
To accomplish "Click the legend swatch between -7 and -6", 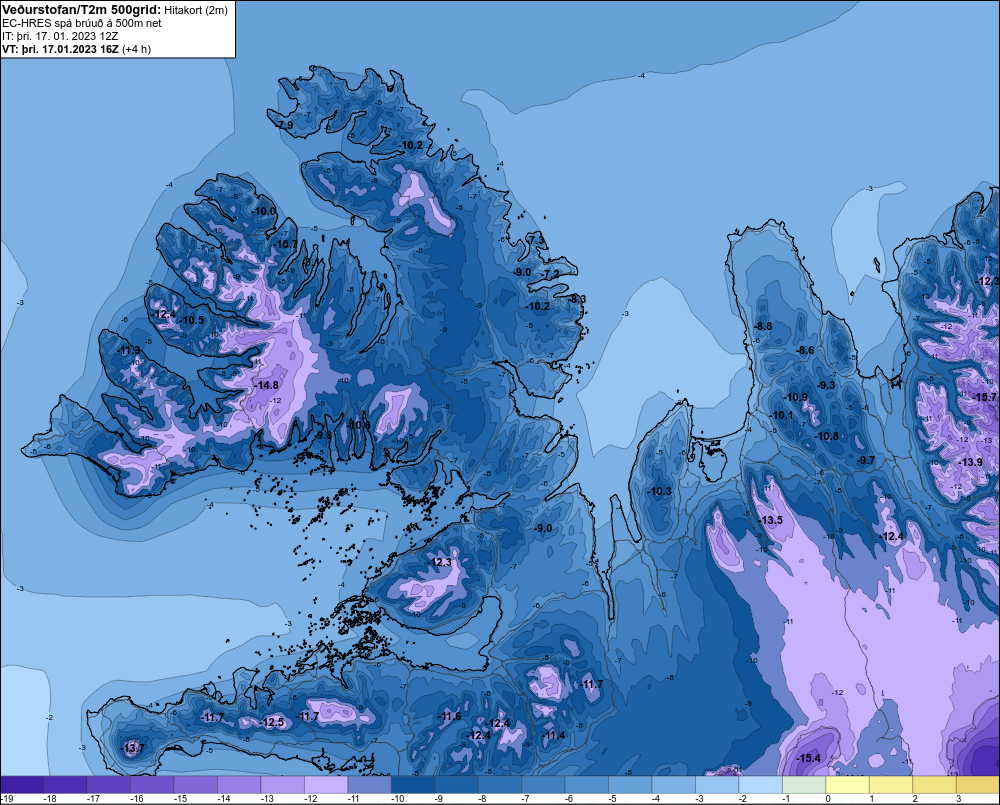I will 543,785.
